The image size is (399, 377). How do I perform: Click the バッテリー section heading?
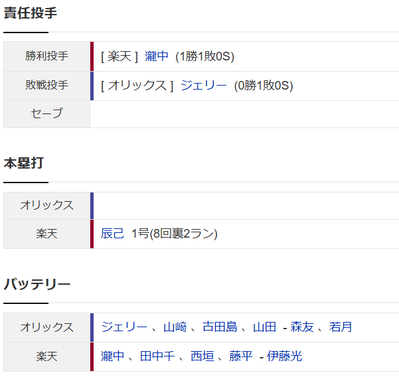coord(37,284)
